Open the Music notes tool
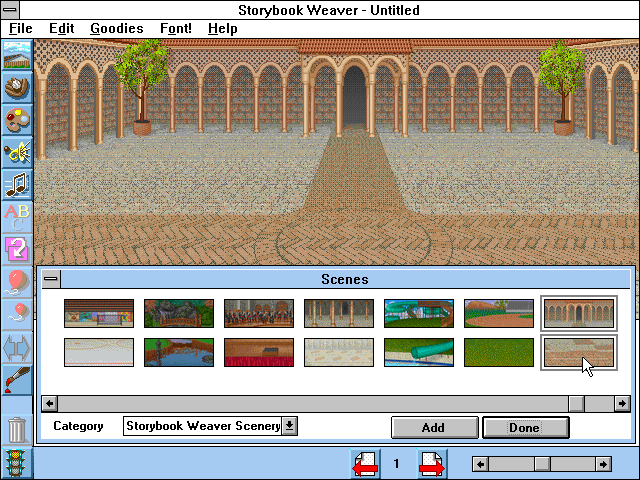This screenshot has height=480, width=640. coord(17,185)
